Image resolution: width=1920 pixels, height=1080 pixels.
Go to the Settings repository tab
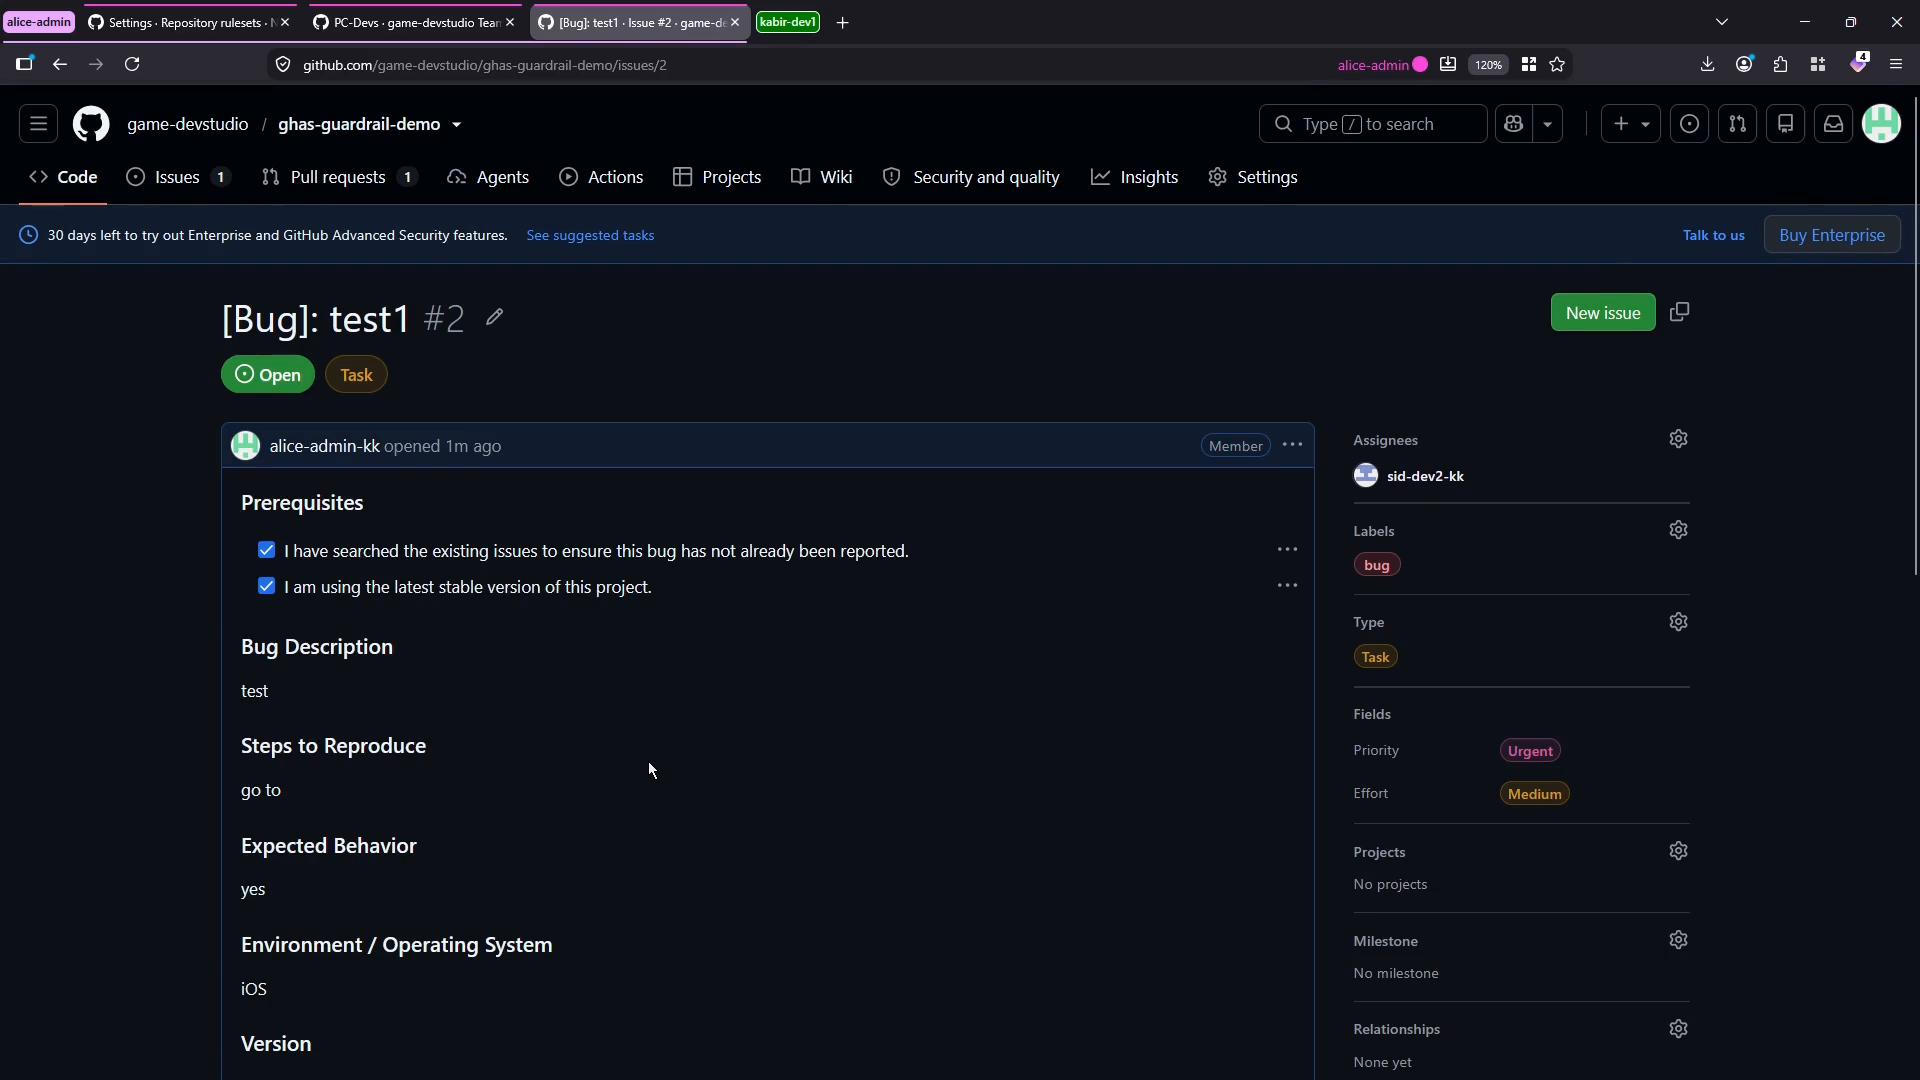(1253, 177)
